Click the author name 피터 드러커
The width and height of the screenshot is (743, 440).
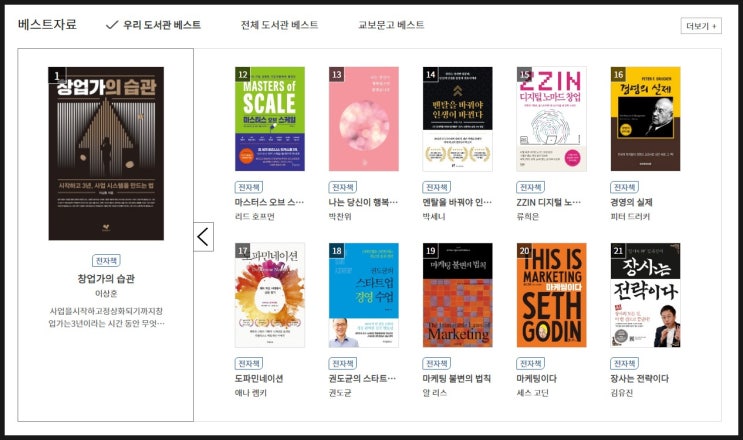tap(630, 216)
